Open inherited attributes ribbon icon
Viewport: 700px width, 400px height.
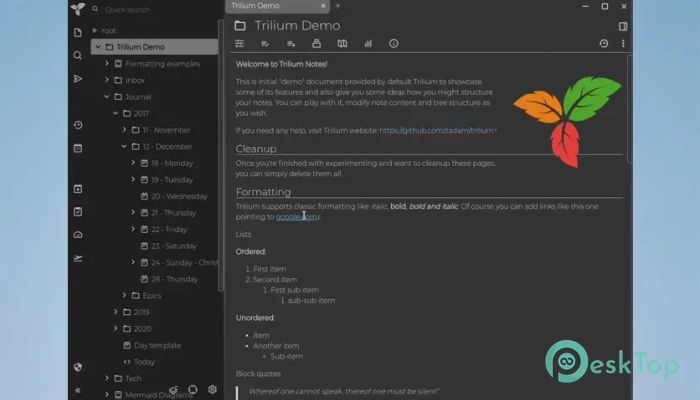pos(291,43)
